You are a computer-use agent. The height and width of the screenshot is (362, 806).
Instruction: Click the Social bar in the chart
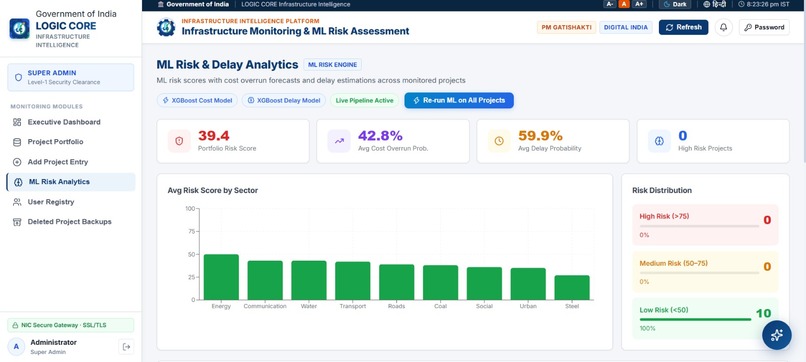click(x=484, y=283)
